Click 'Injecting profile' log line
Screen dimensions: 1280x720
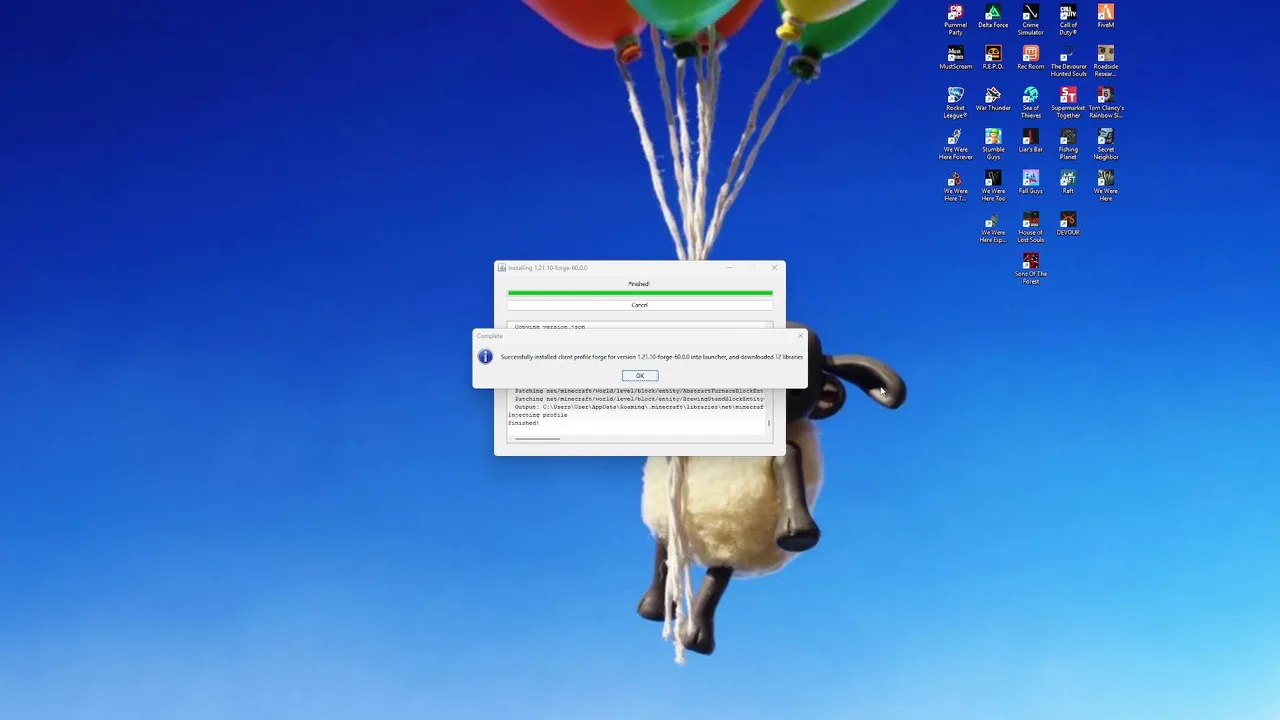538,415
